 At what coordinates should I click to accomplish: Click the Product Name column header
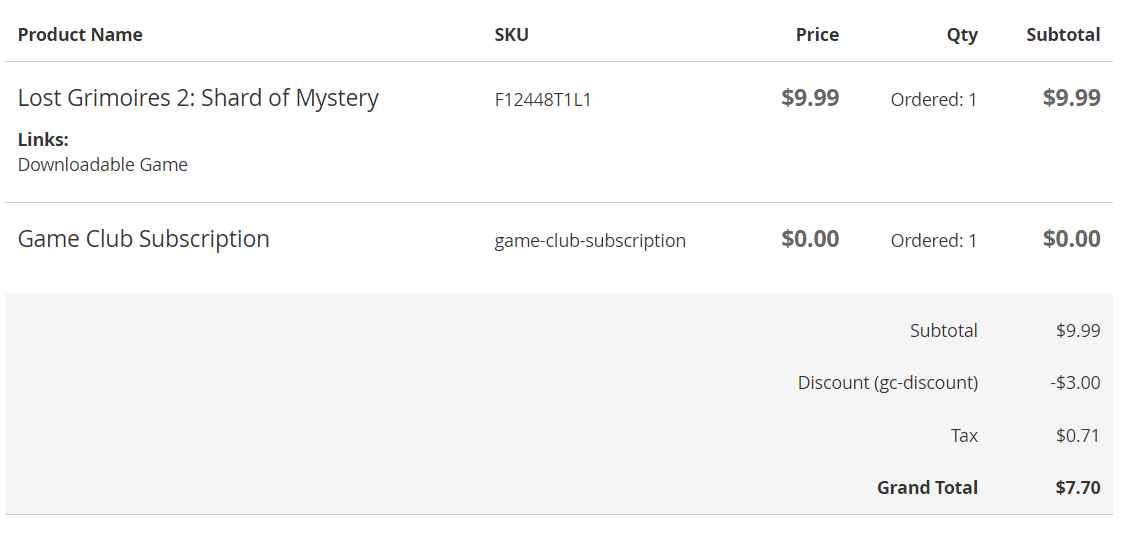80,35
